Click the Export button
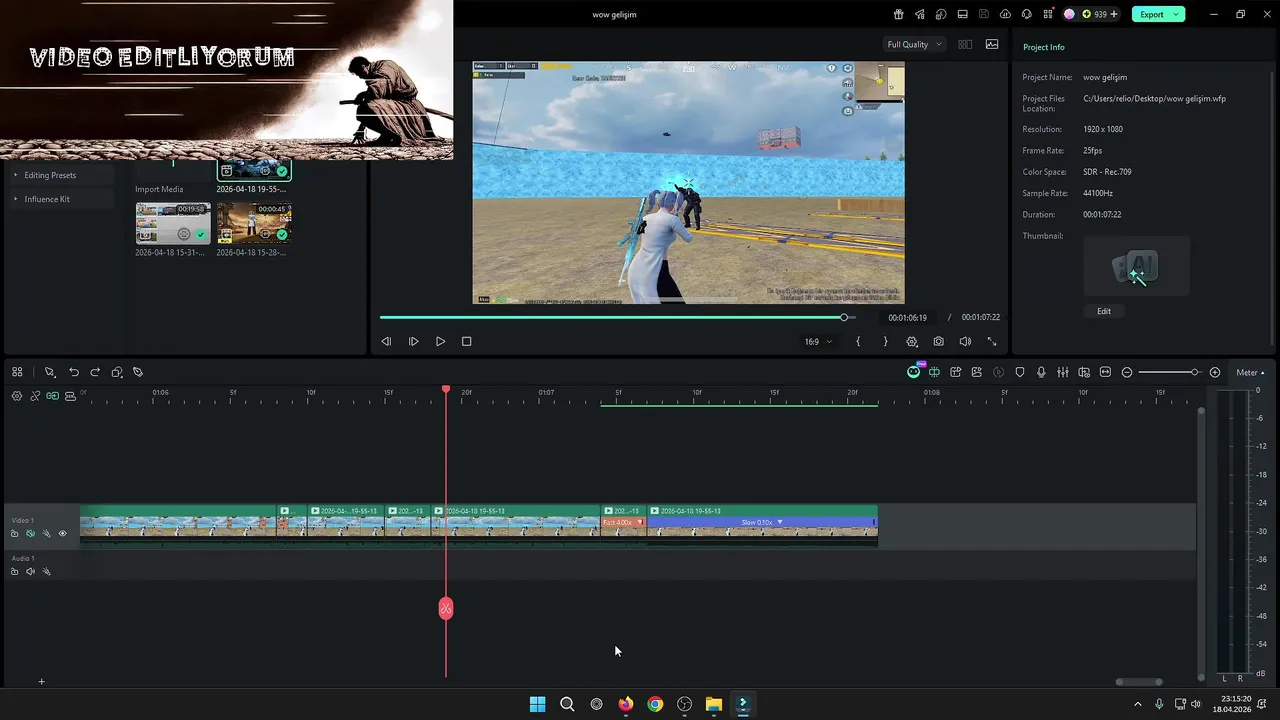This screenshot has width=1280, height=720. click(1152, 14)
